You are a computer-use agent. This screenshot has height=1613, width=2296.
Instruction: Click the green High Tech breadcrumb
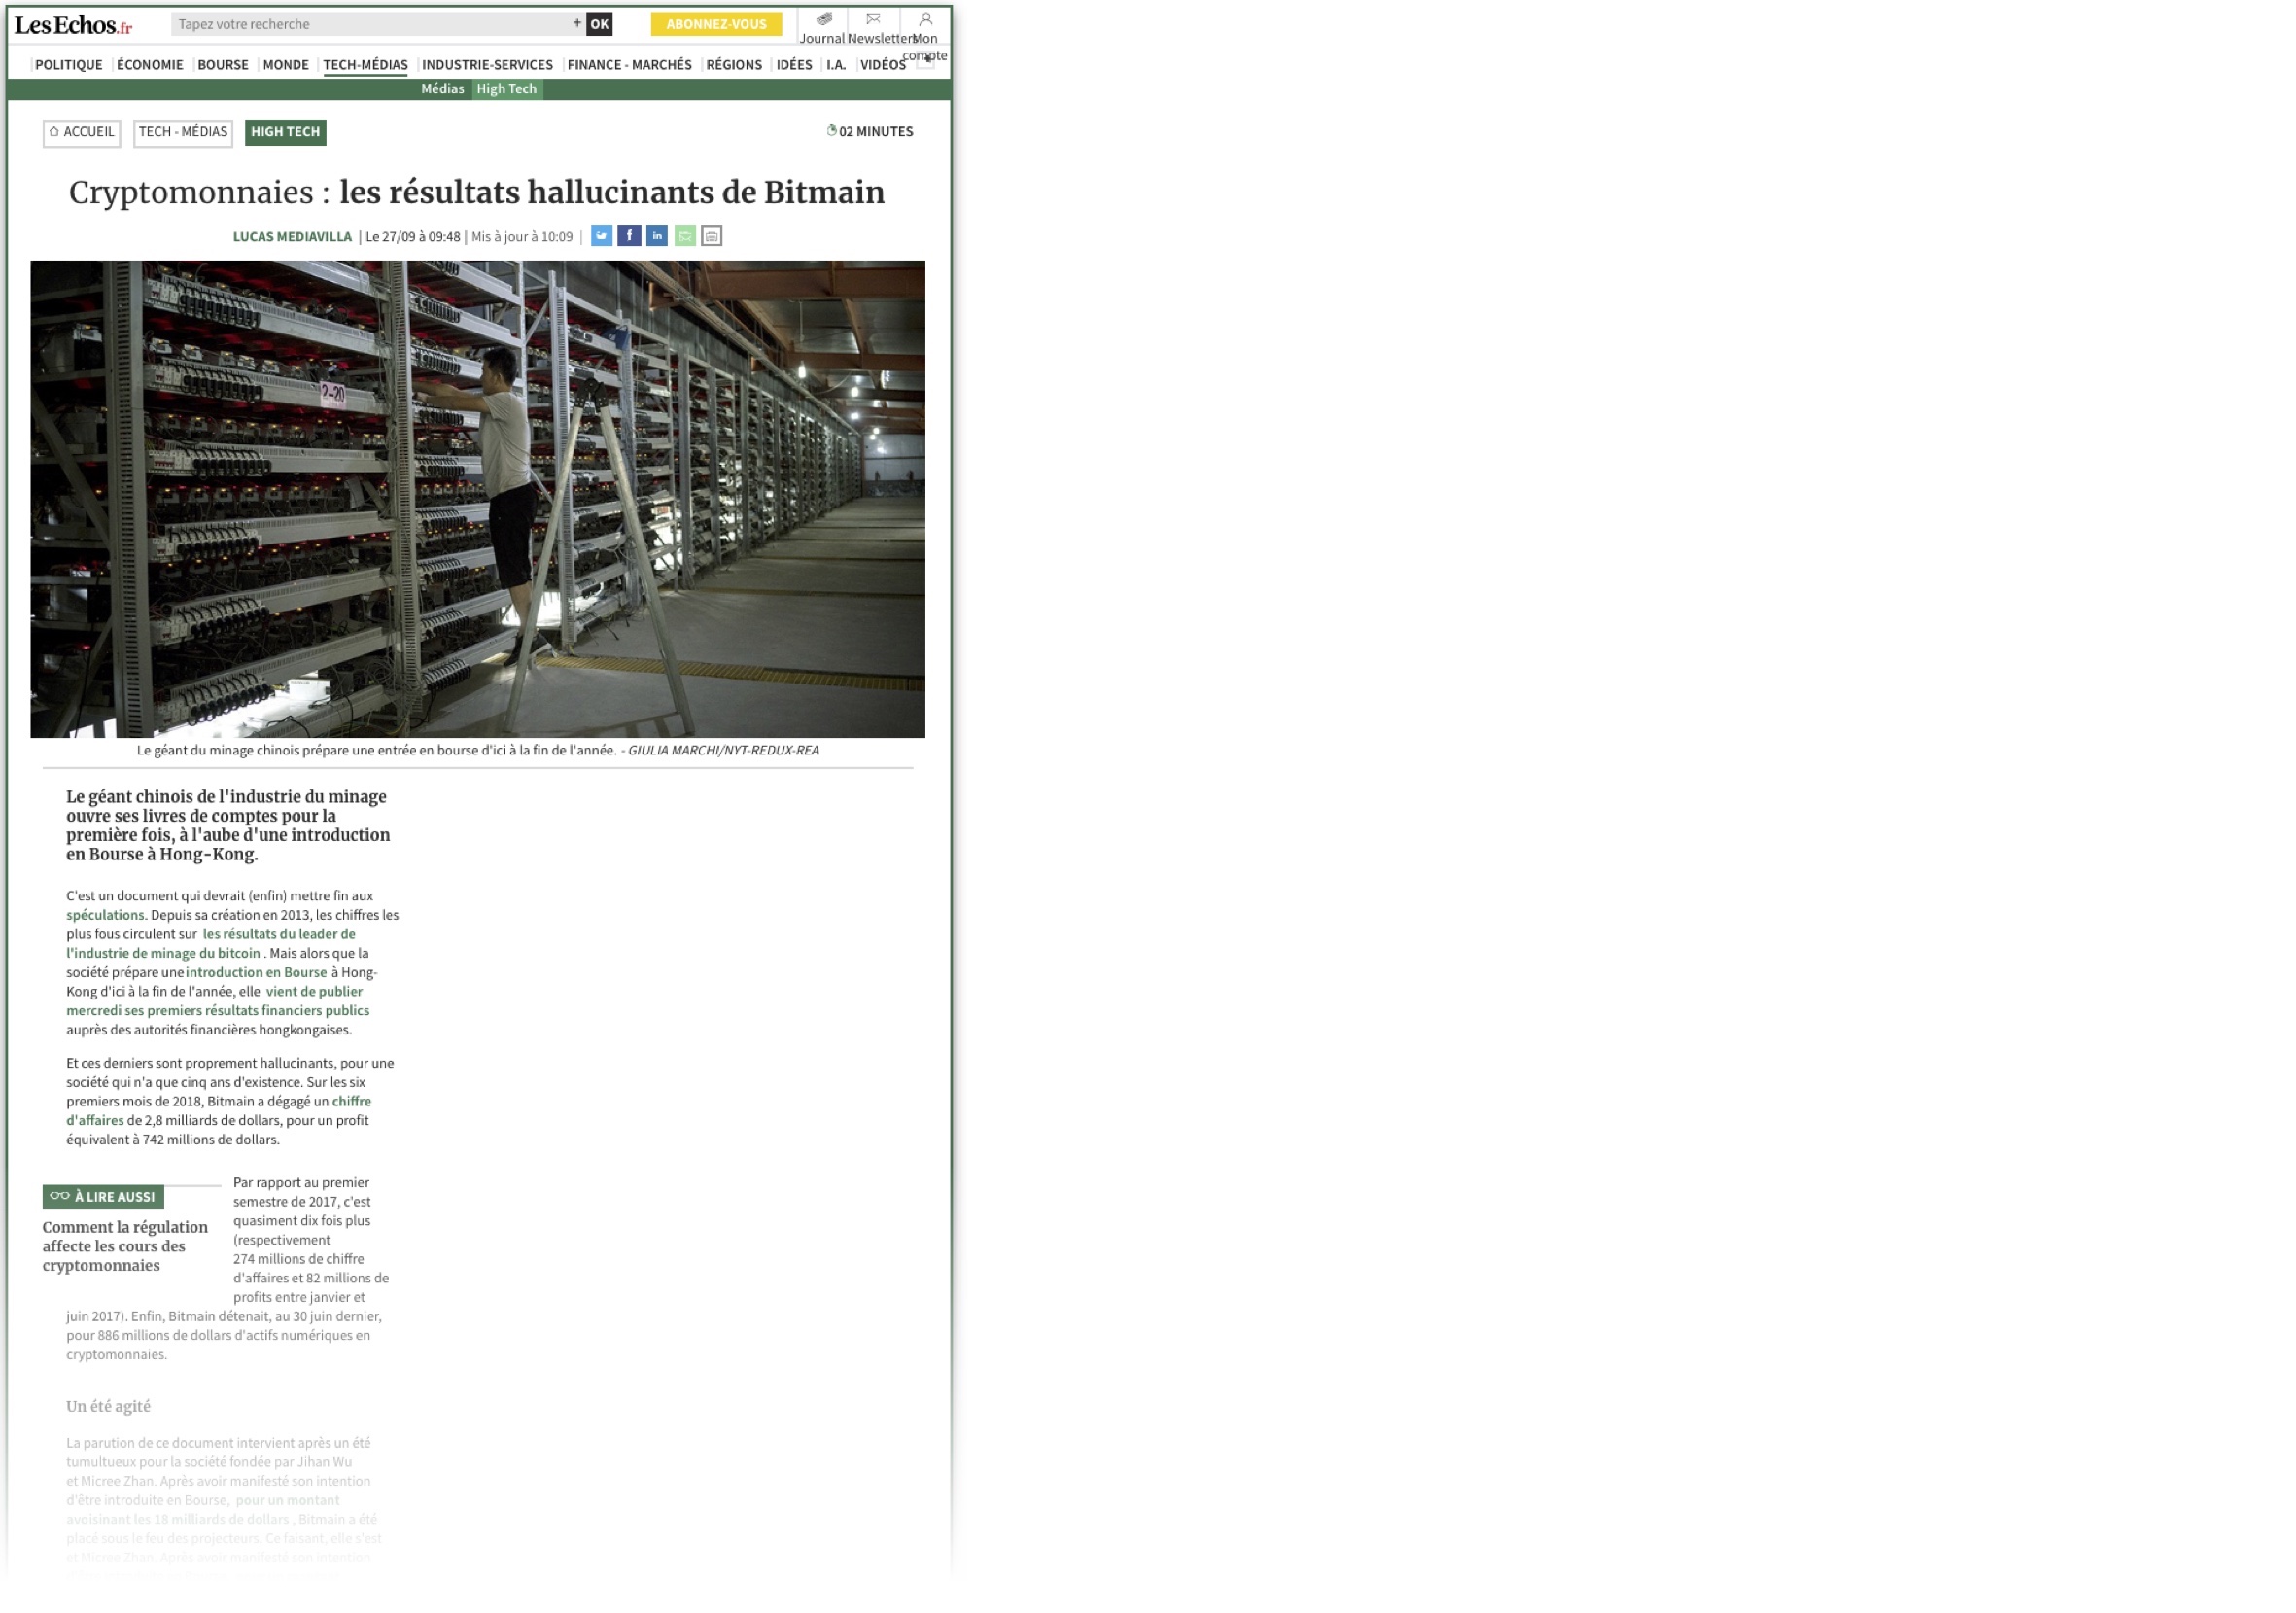pos(285,132)
